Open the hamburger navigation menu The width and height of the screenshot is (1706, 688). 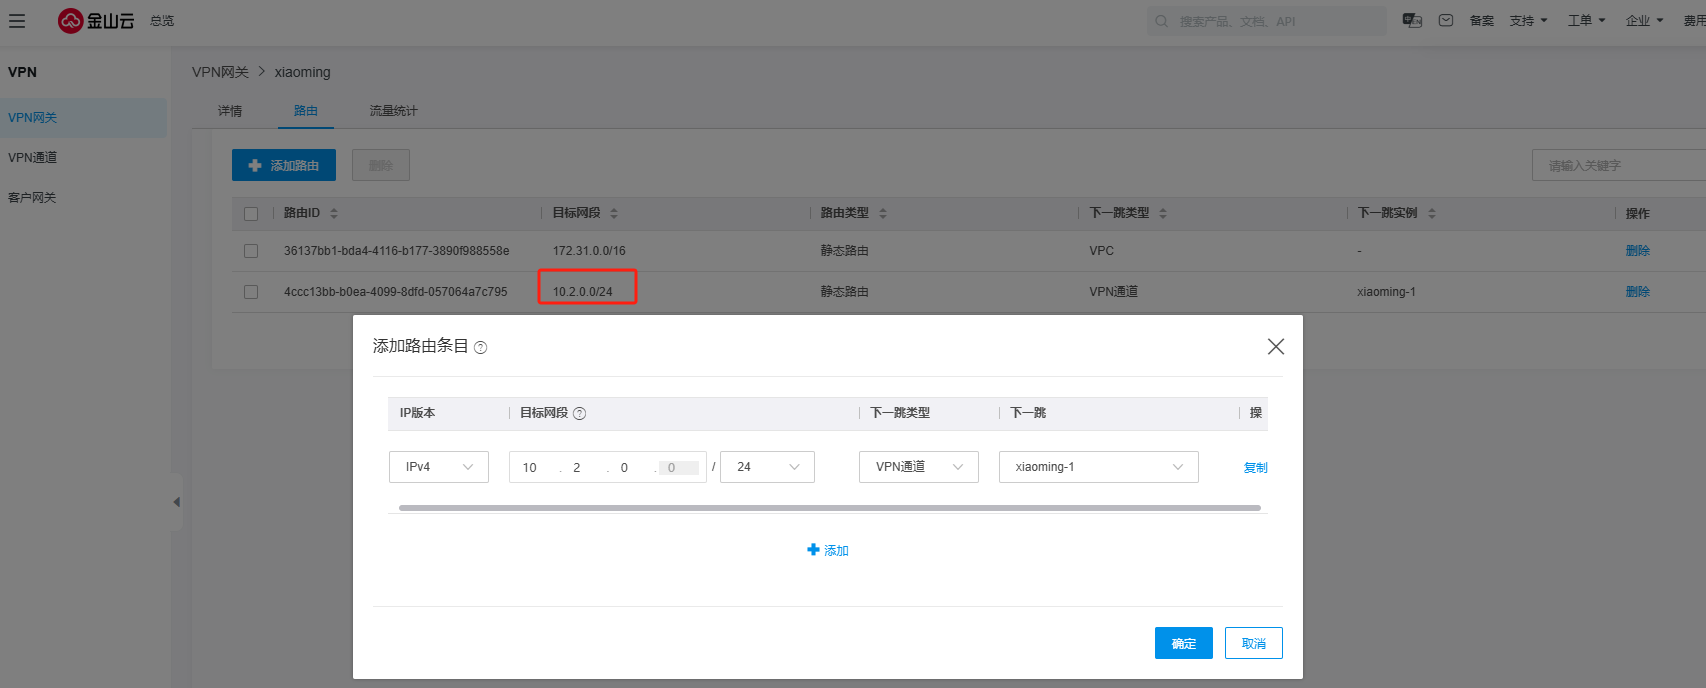click(17, 21)
